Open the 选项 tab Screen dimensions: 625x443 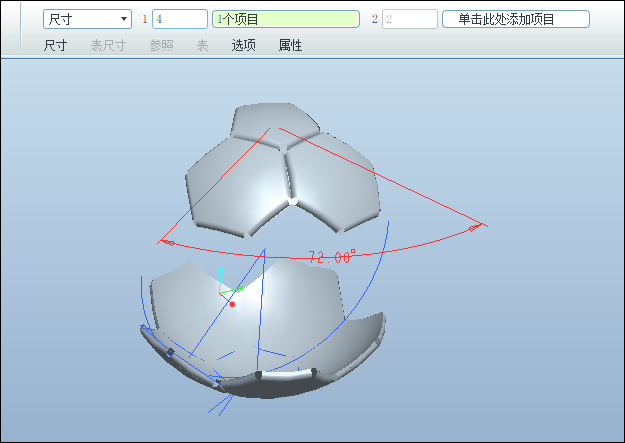[244, 45]
